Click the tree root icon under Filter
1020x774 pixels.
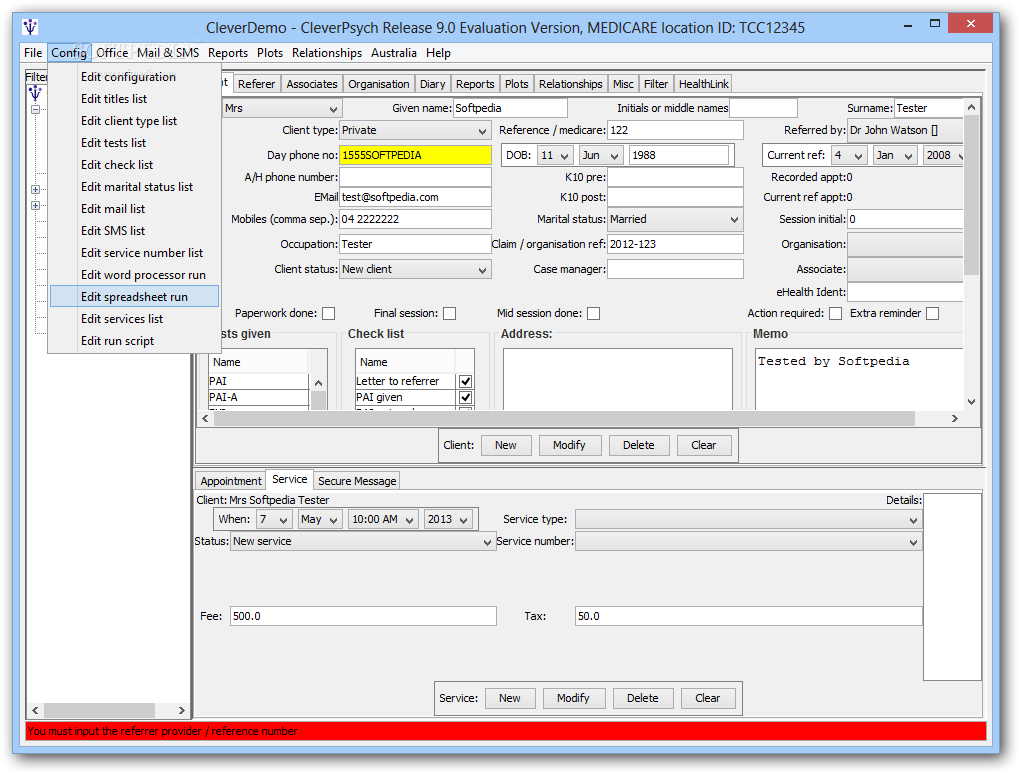tap(35, 94)
